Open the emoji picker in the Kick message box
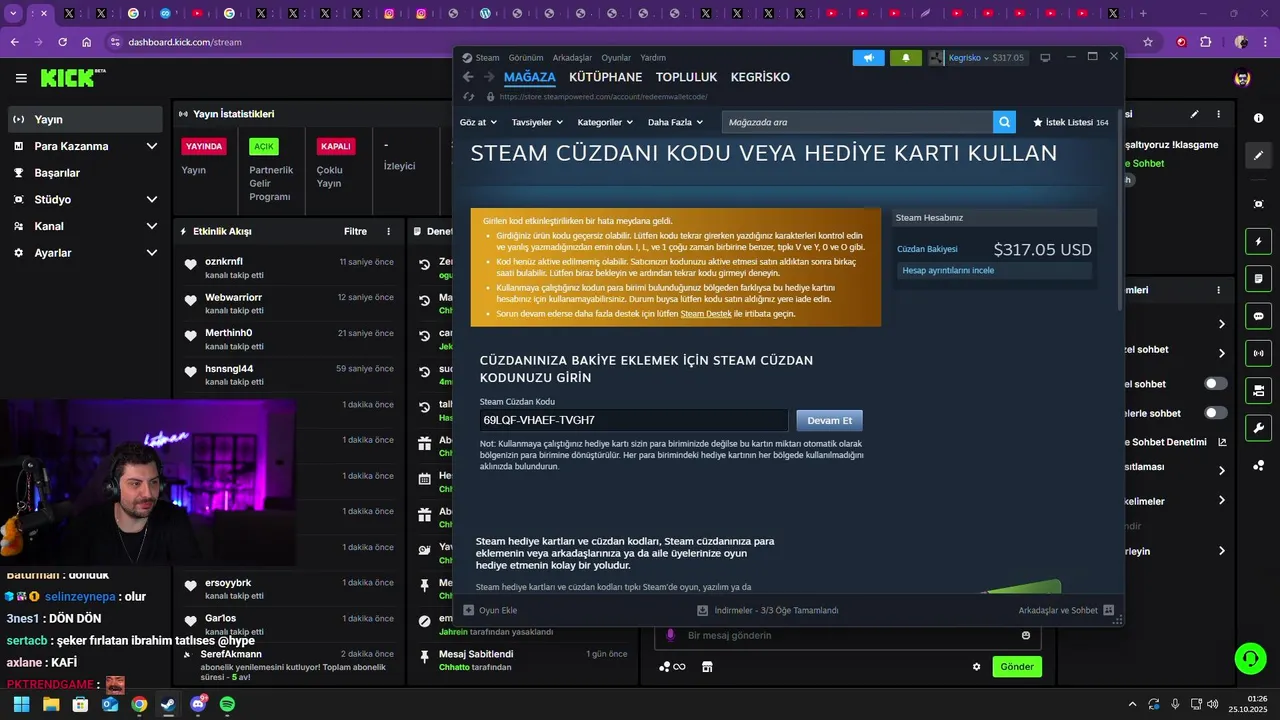 tap(1026, 635)
